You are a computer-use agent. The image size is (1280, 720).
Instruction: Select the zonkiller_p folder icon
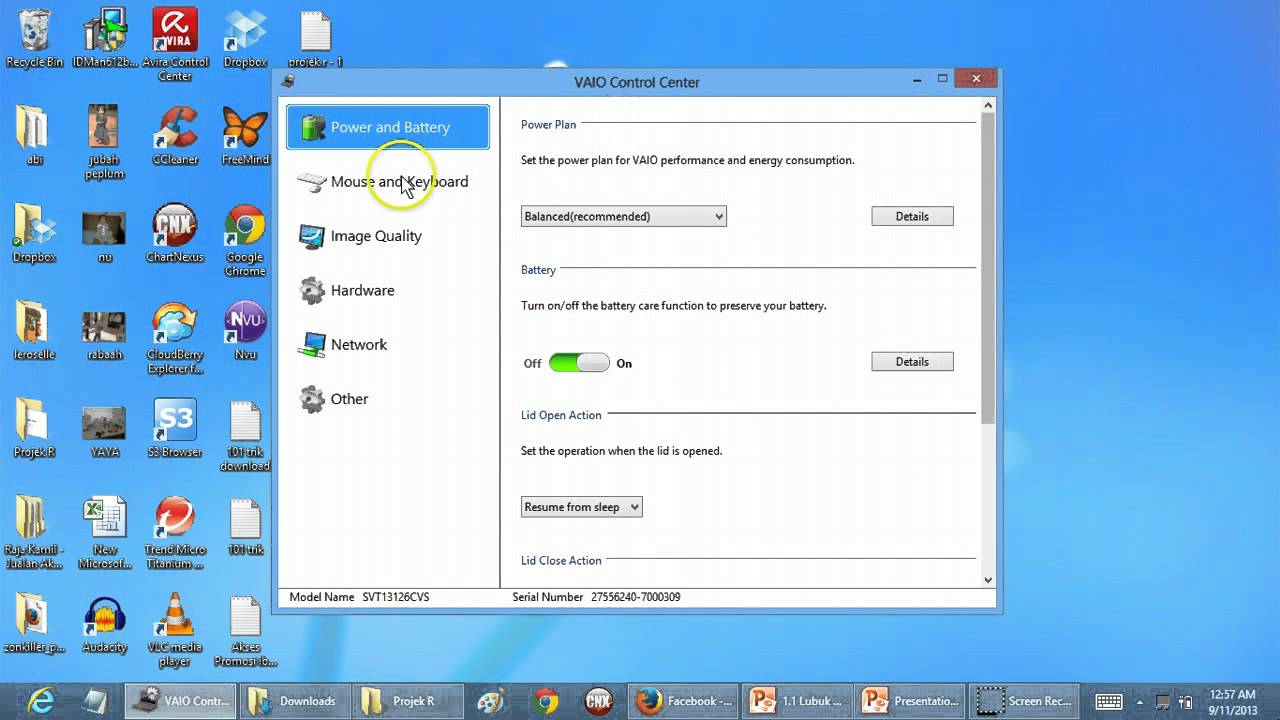34,622
